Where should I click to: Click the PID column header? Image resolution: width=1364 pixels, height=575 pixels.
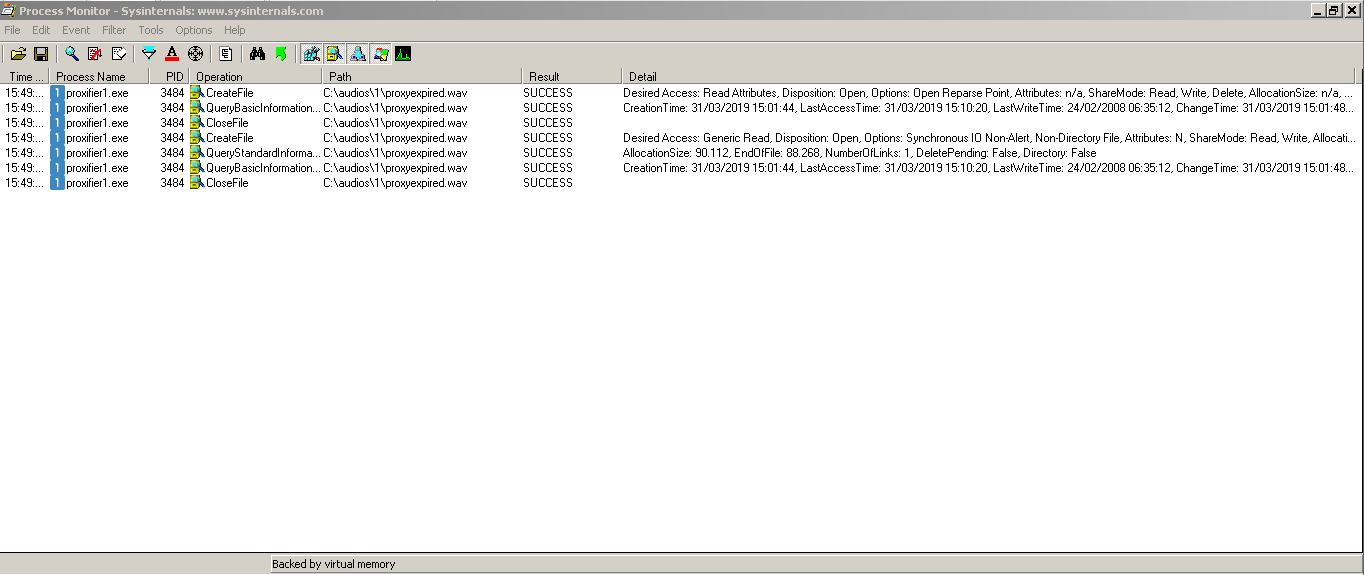169,76
